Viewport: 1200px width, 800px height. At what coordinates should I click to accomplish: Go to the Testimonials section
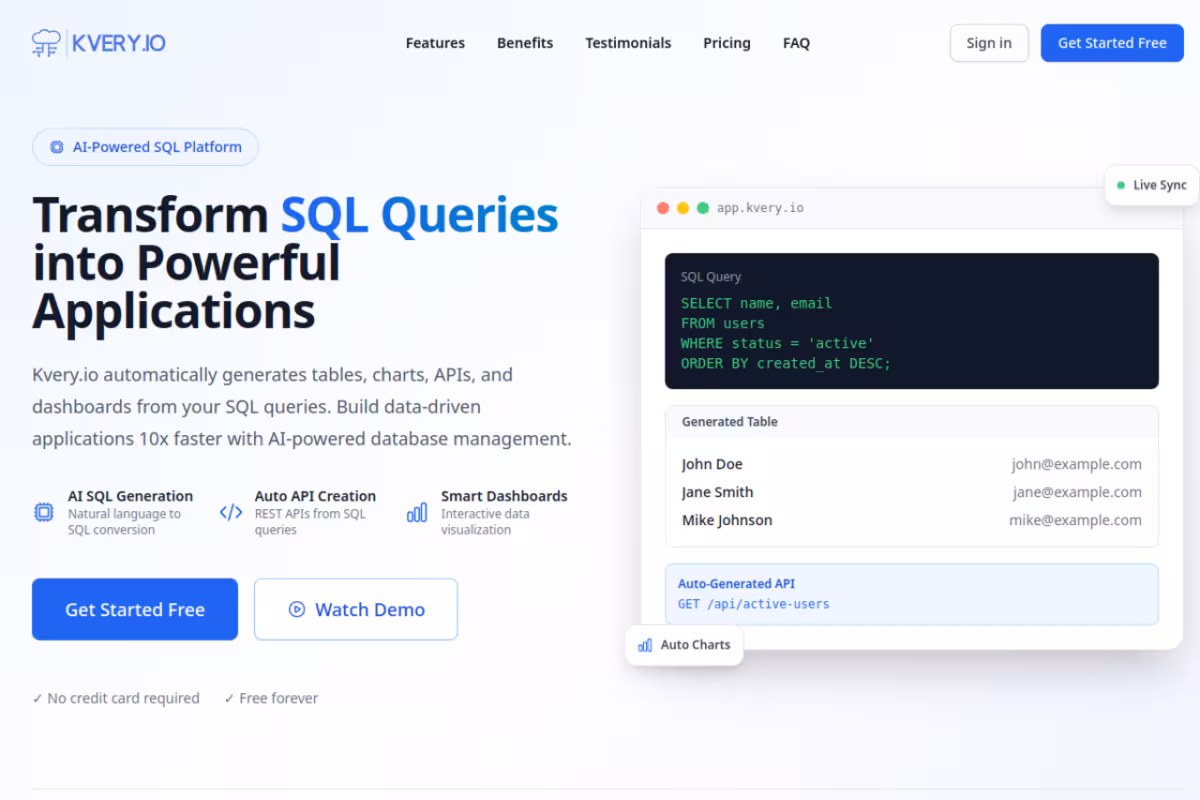628,43
